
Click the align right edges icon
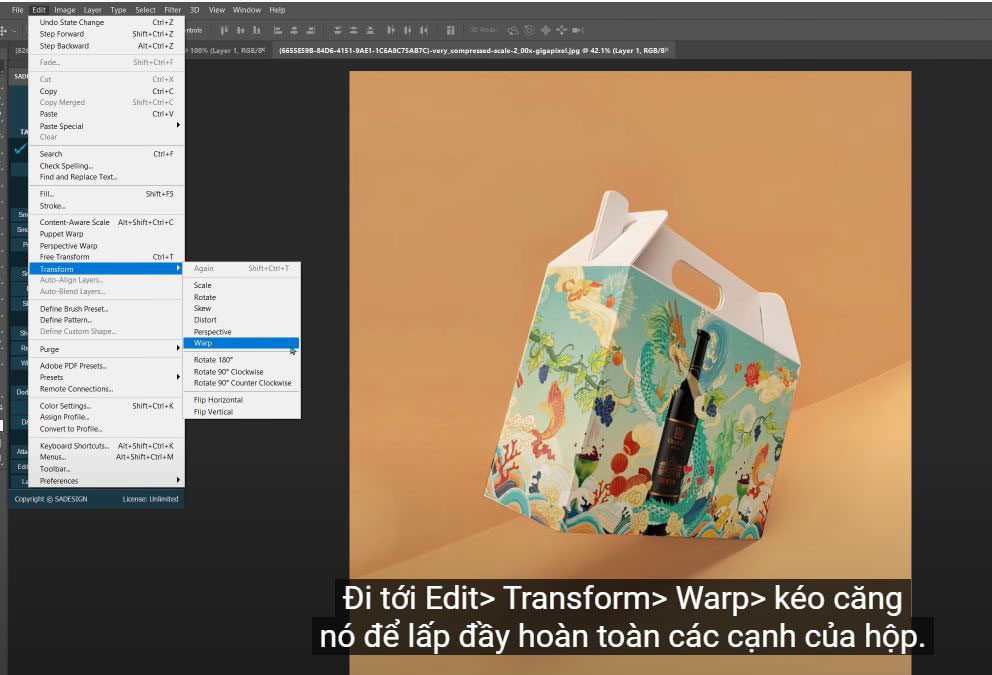[x=311, y=30]
